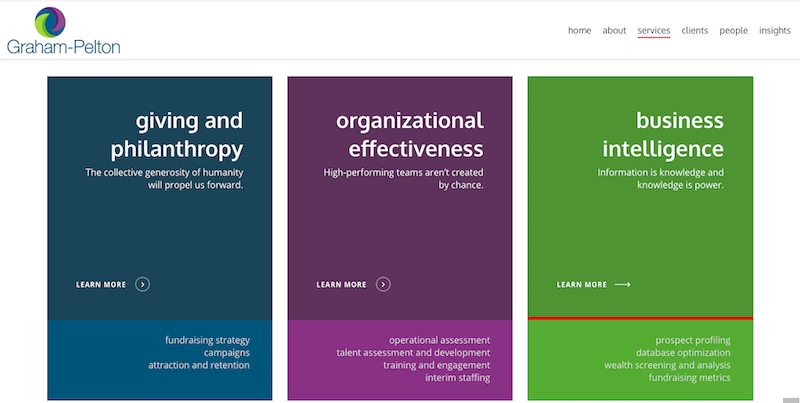
Task: Open the giving and philanthropy heading
Action: pyautogui.click(x=177, y=135)
